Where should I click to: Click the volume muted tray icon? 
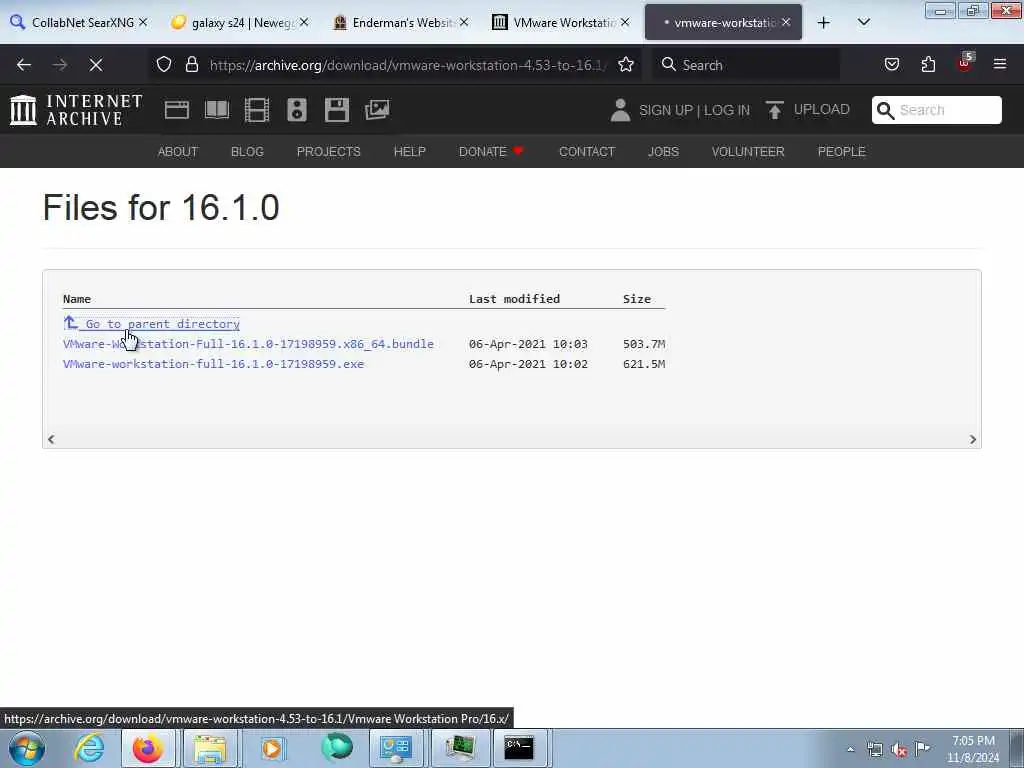pyautogui.click(x=899, y=750)
